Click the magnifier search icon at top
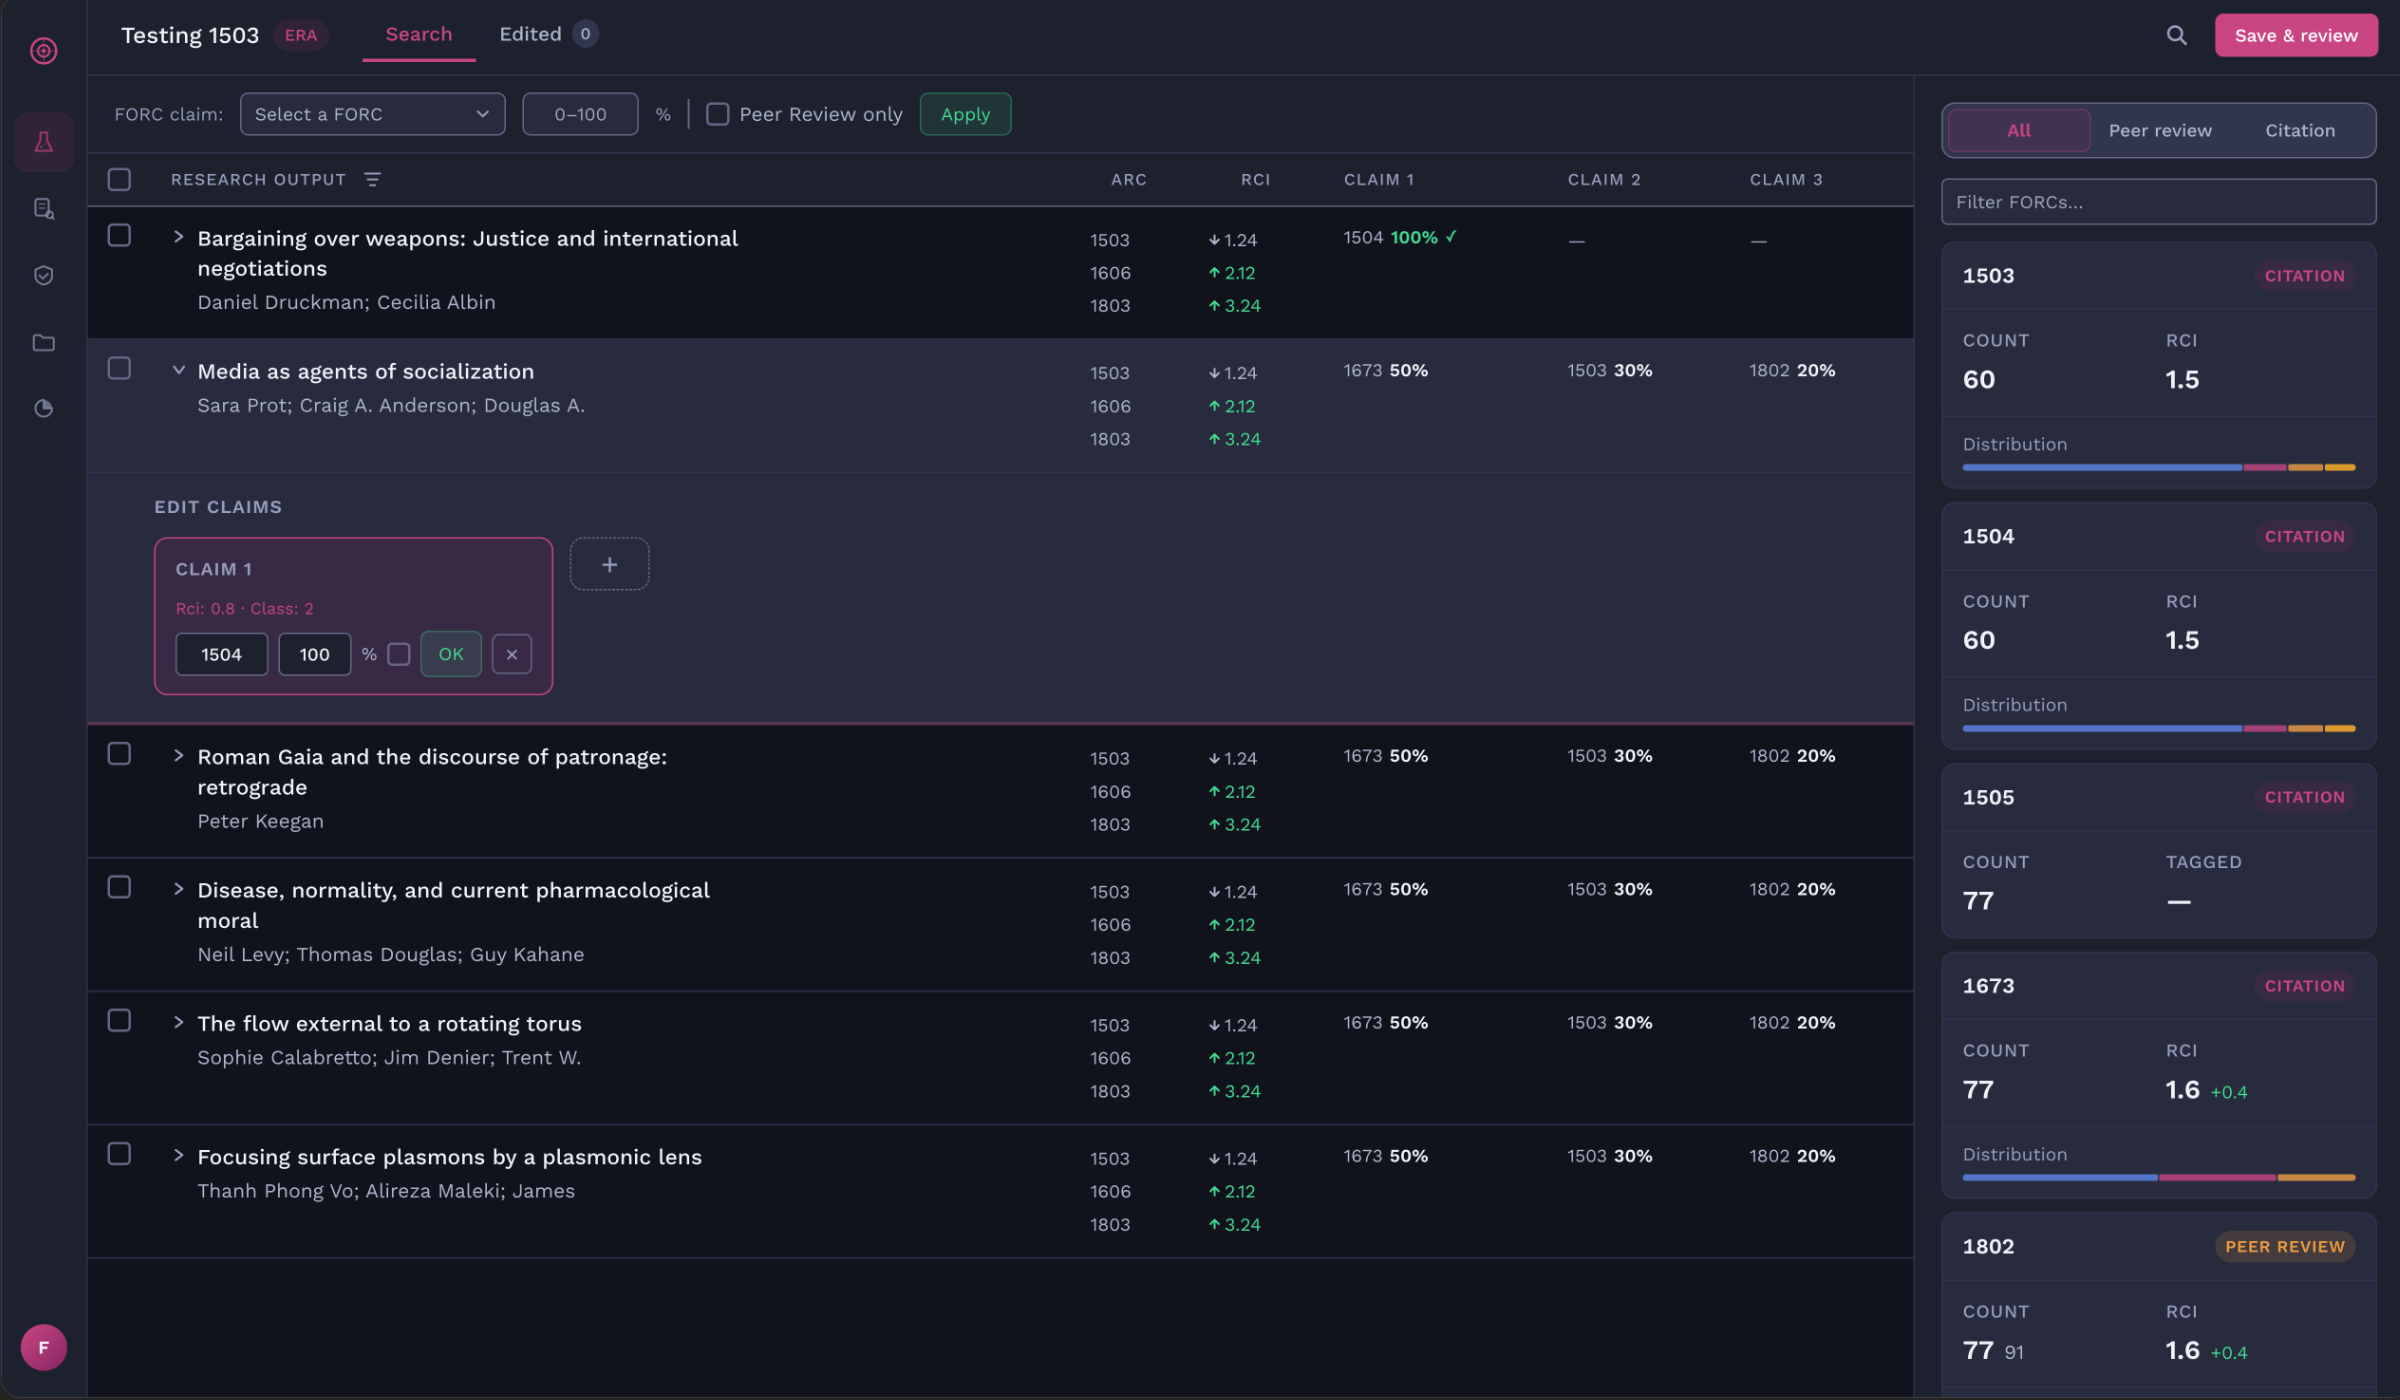 [2176, 35]
